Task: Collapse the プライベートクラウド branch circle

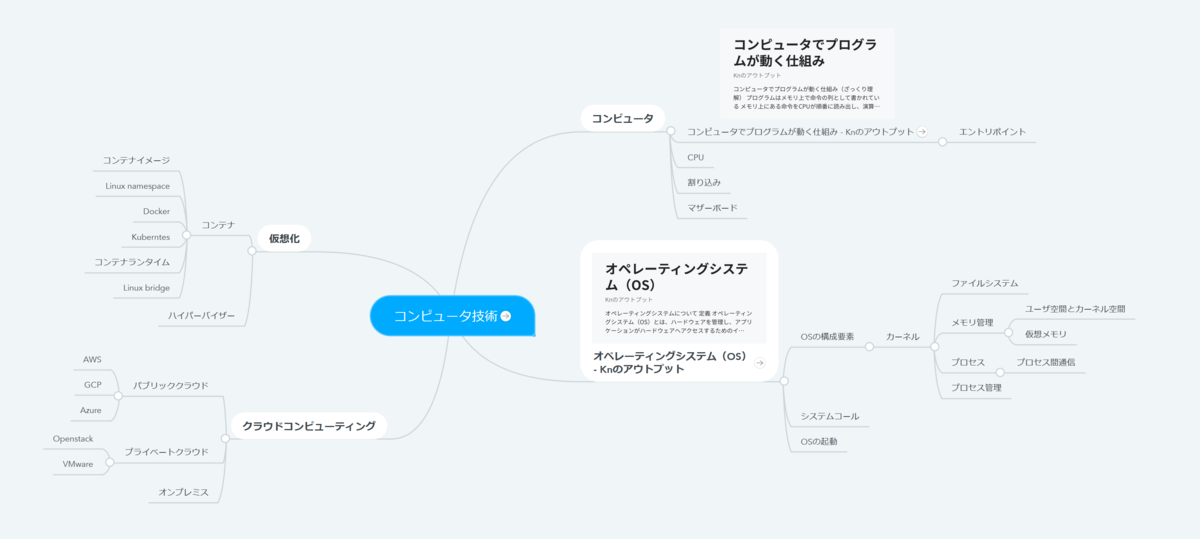Action: coord(110,463)
